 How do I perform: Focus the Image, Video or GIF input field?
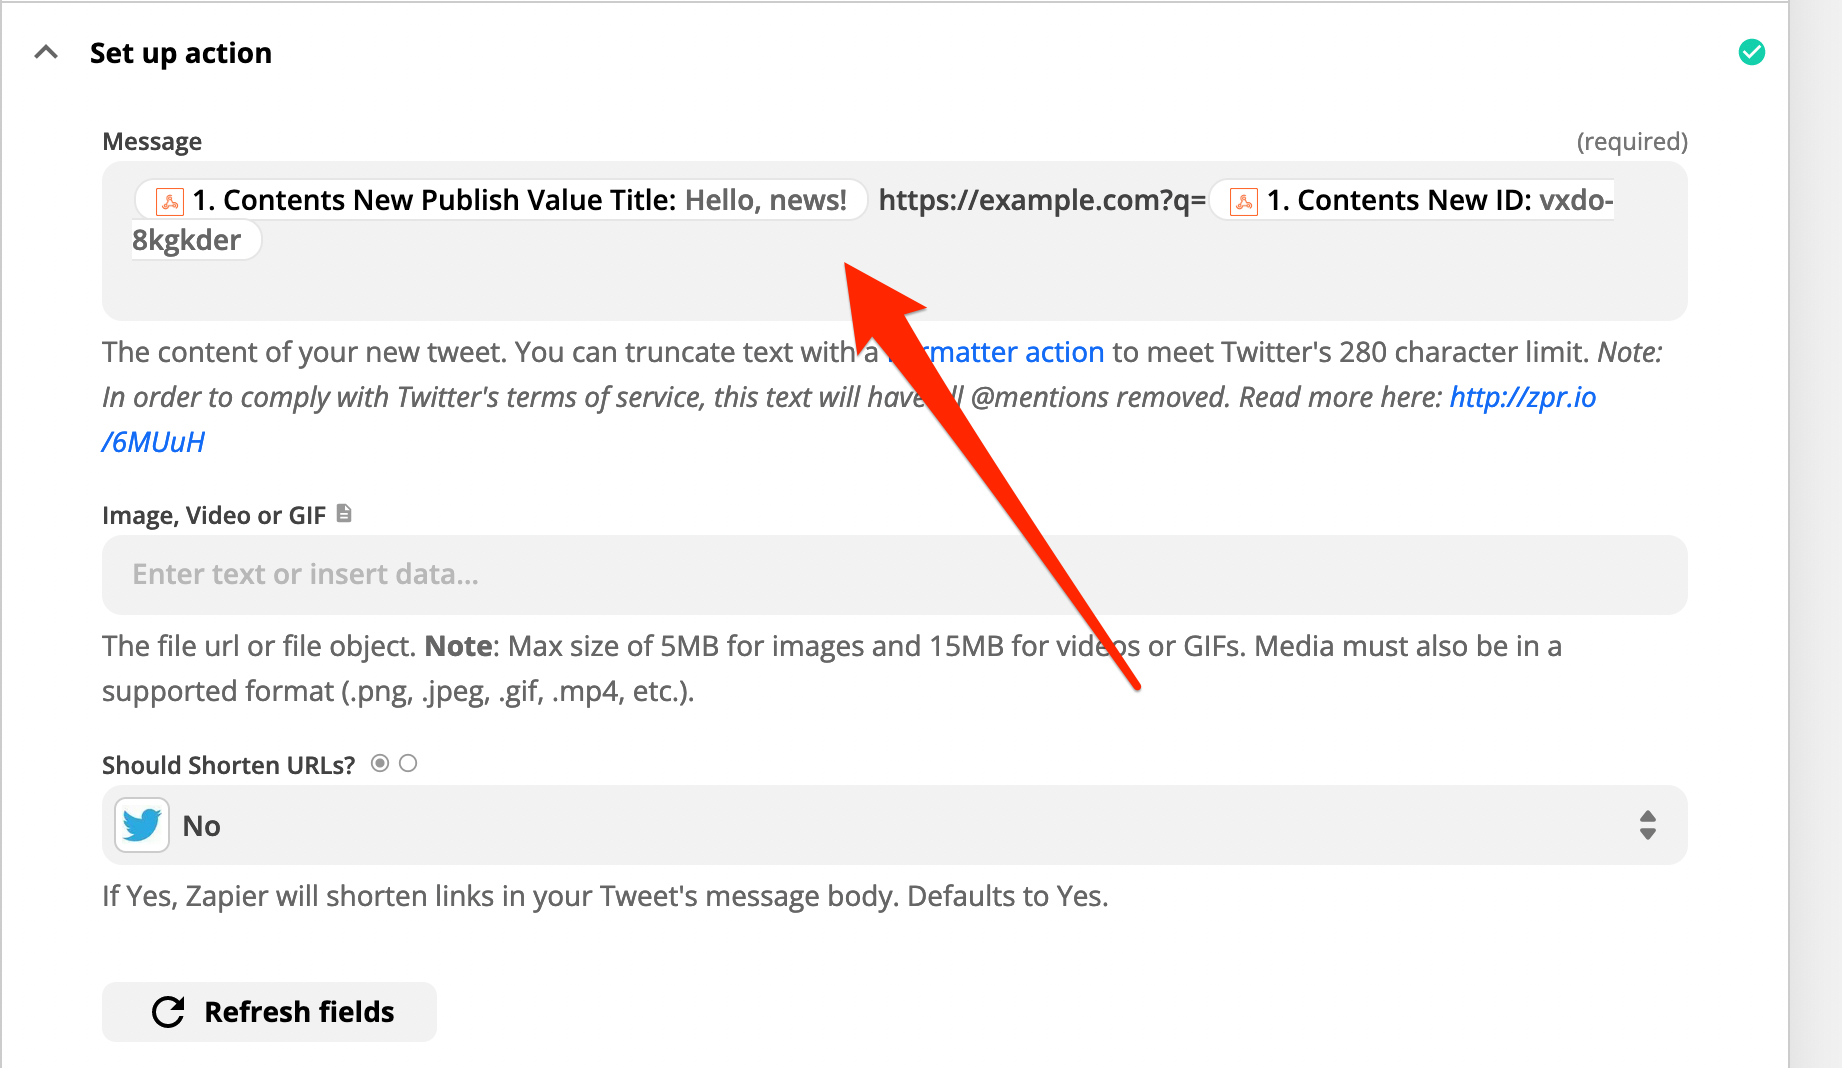tap(894, 575)
